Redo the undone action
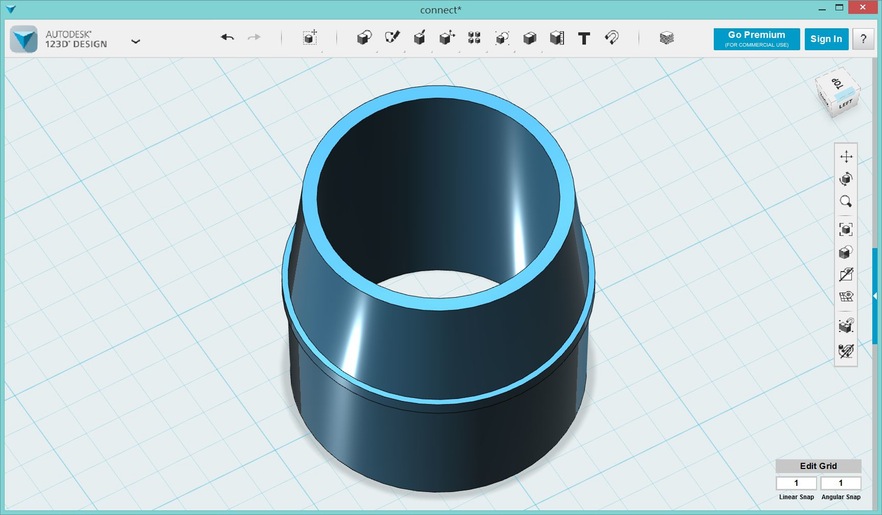 254,38
